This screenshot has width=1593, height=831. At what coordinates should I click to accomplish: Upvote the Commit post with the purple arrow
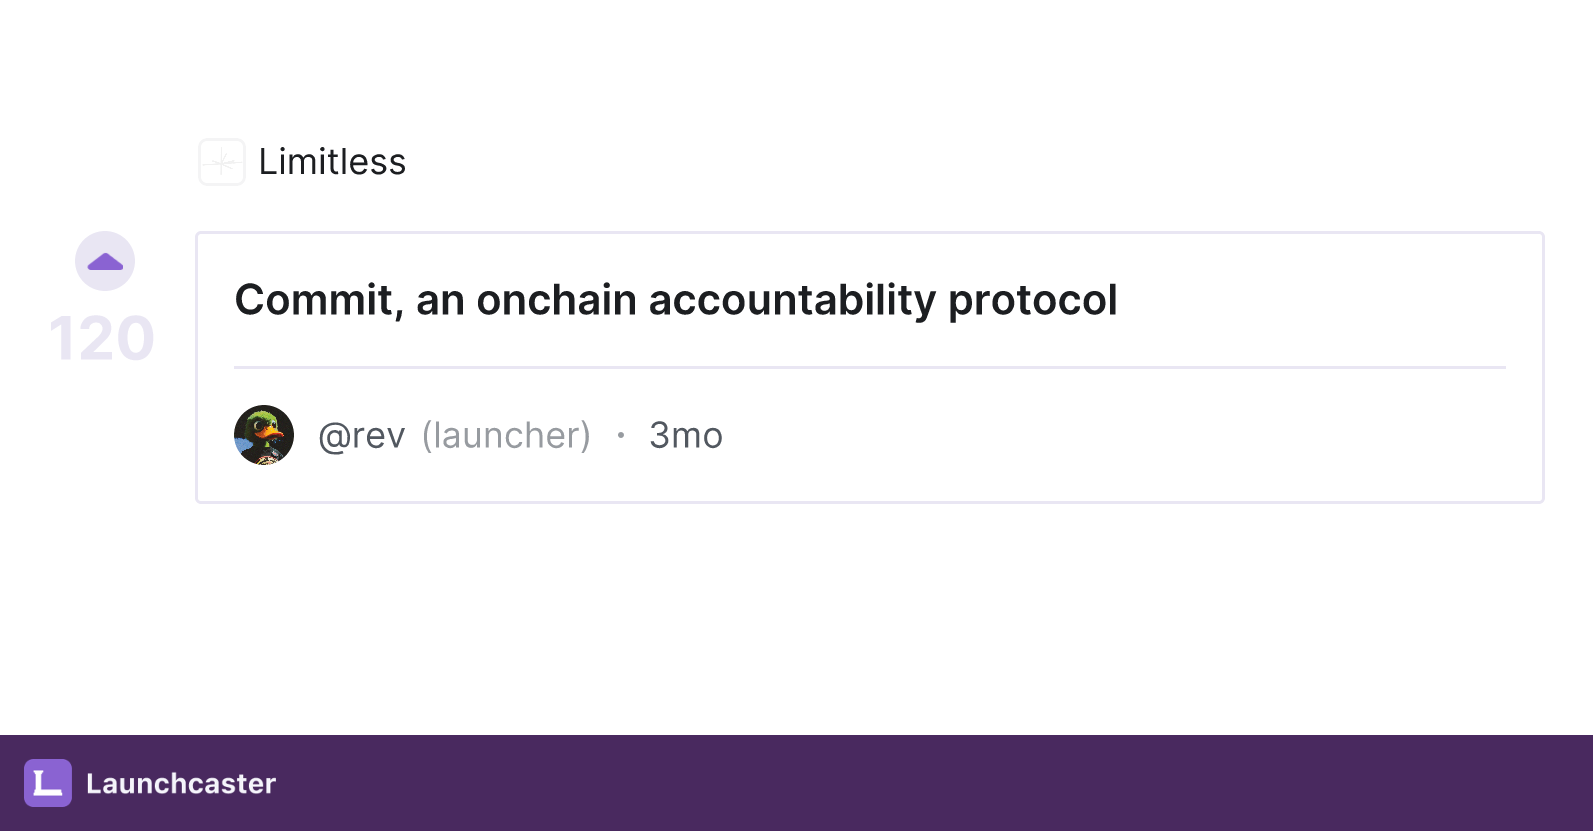tap(105, 262)
